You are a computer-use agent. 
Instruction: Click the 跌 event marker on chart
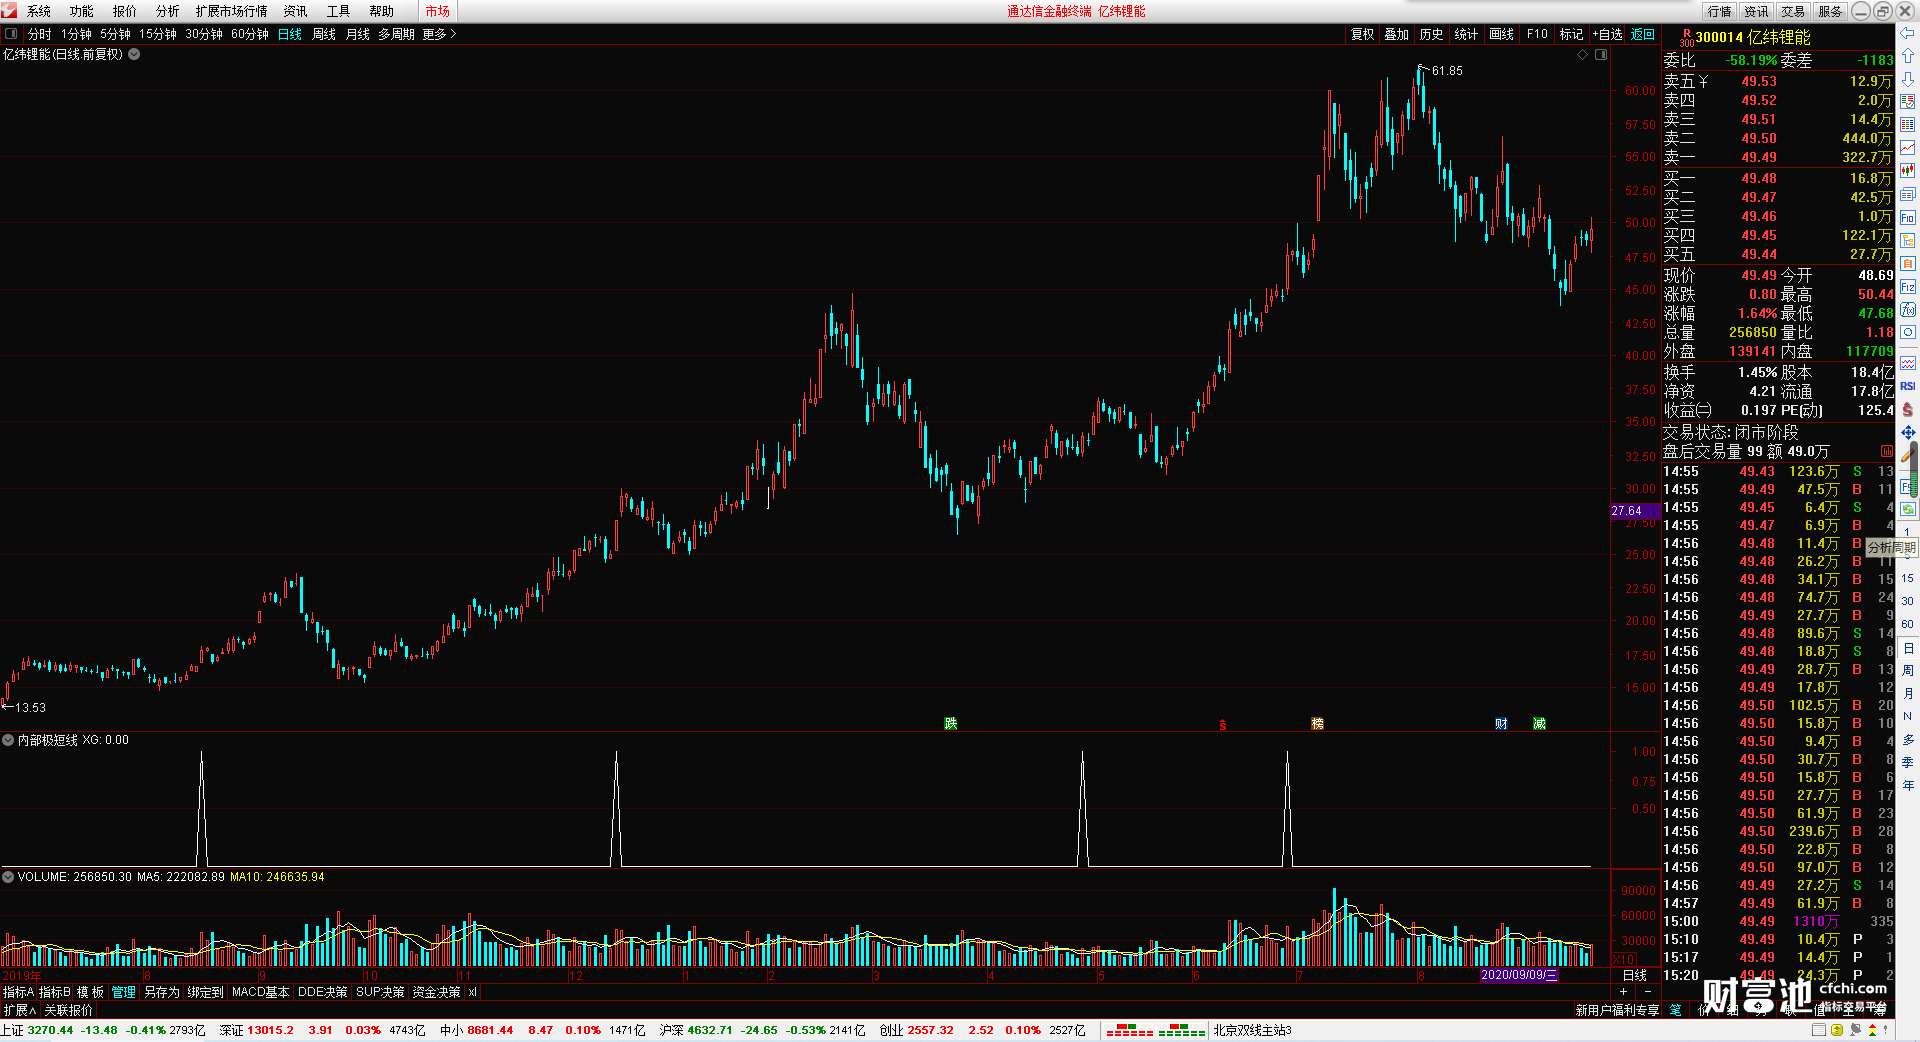point(951,723)
